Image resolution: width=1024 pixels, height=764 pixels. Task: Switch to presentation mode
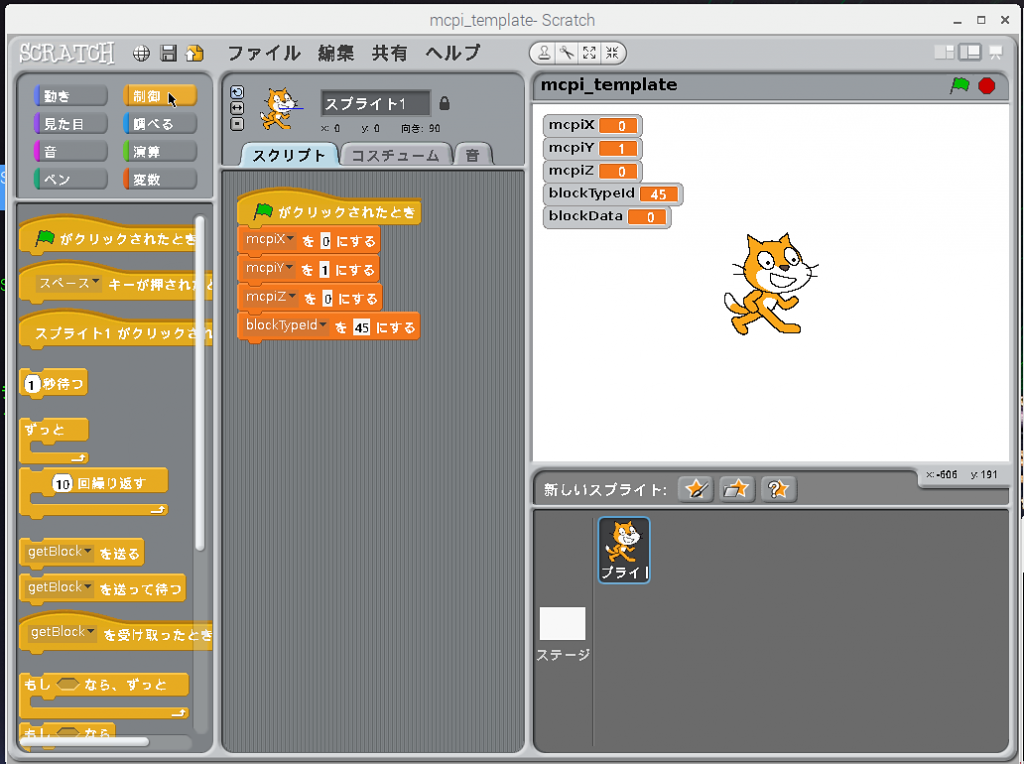996,52
